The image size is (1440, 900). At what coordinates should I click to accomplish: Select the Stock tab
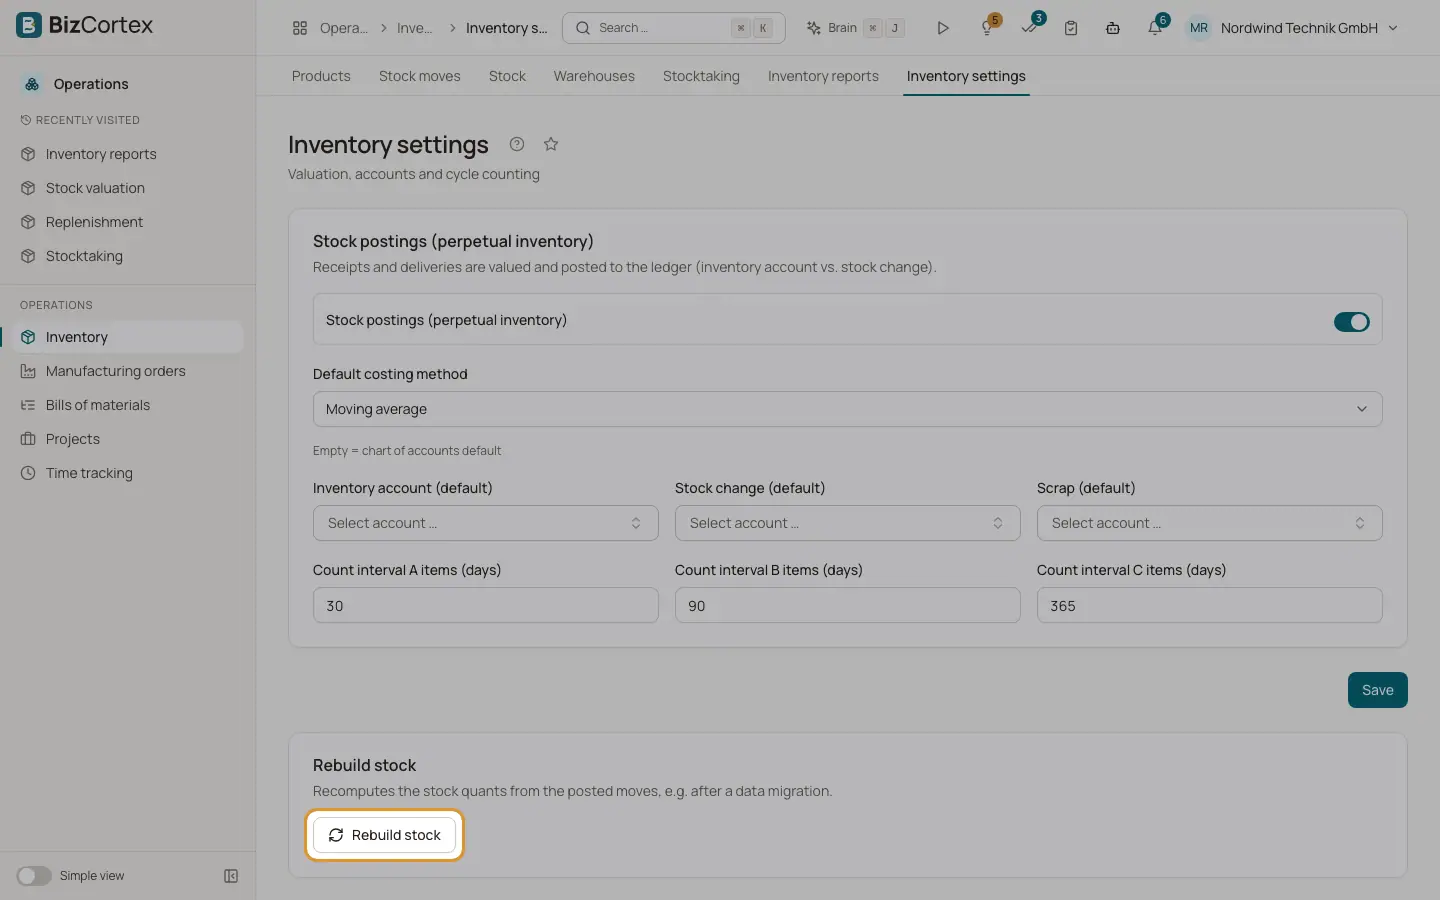(507, 76)
